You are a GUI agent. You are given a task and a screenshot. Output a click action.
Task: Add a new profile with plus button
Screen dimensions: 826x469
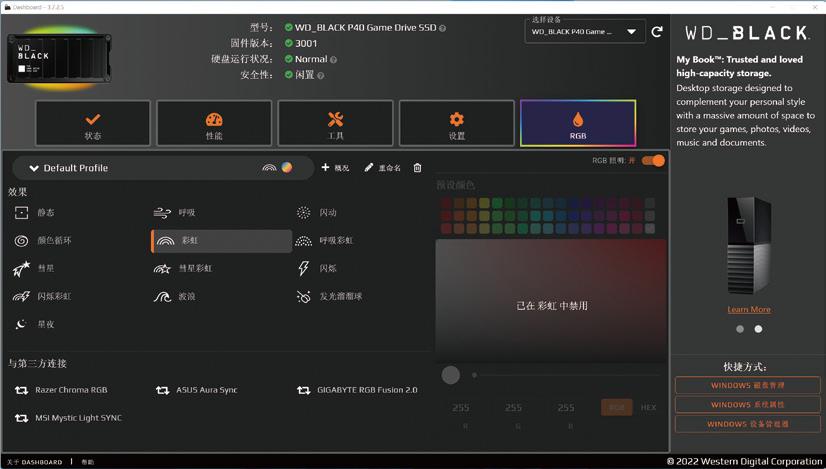(335, 168)
